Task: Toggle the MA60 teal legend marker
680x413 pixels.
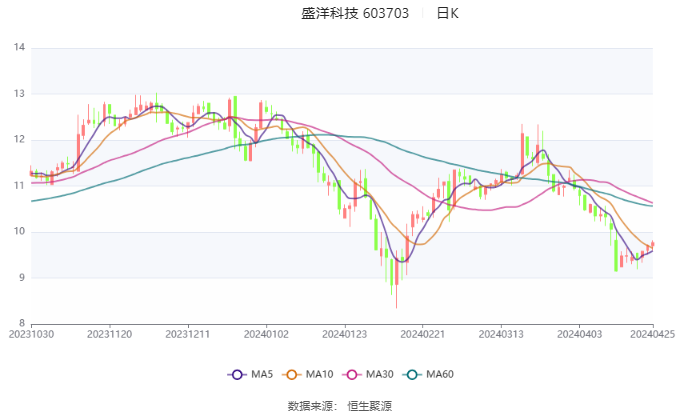Action: 412,374
